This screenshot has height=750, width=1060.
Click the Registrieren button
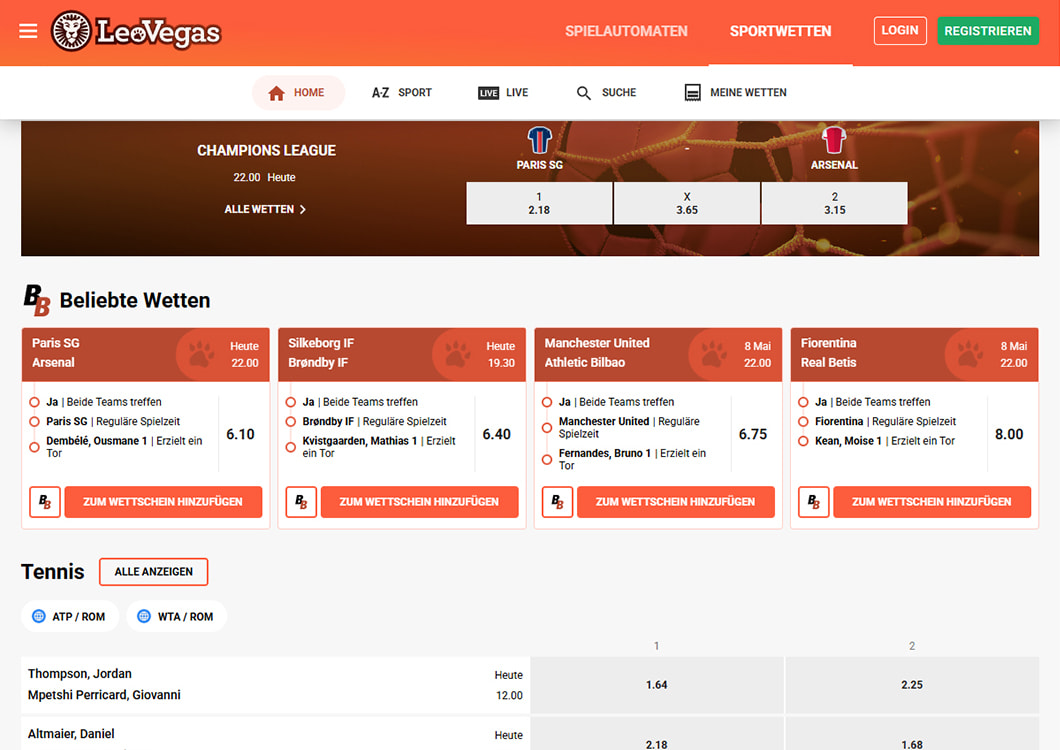coord(988,31)
